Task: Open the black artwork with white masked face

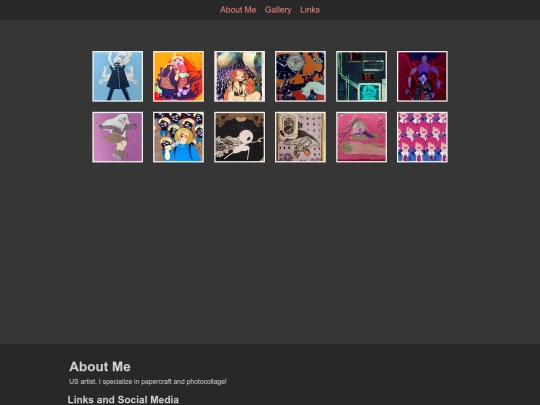Action: (239, 137)
